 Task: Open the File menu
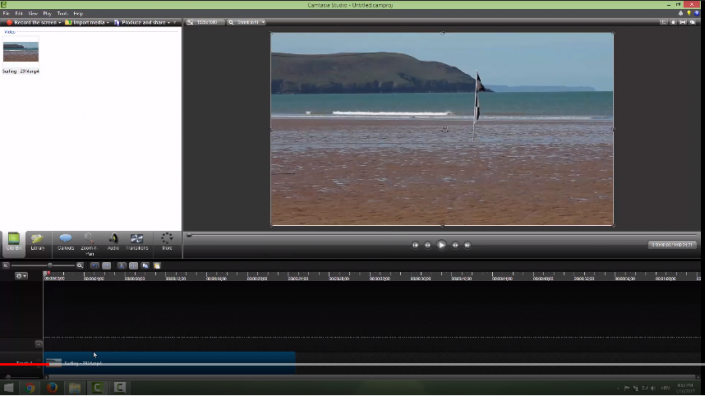pos(6,13)
